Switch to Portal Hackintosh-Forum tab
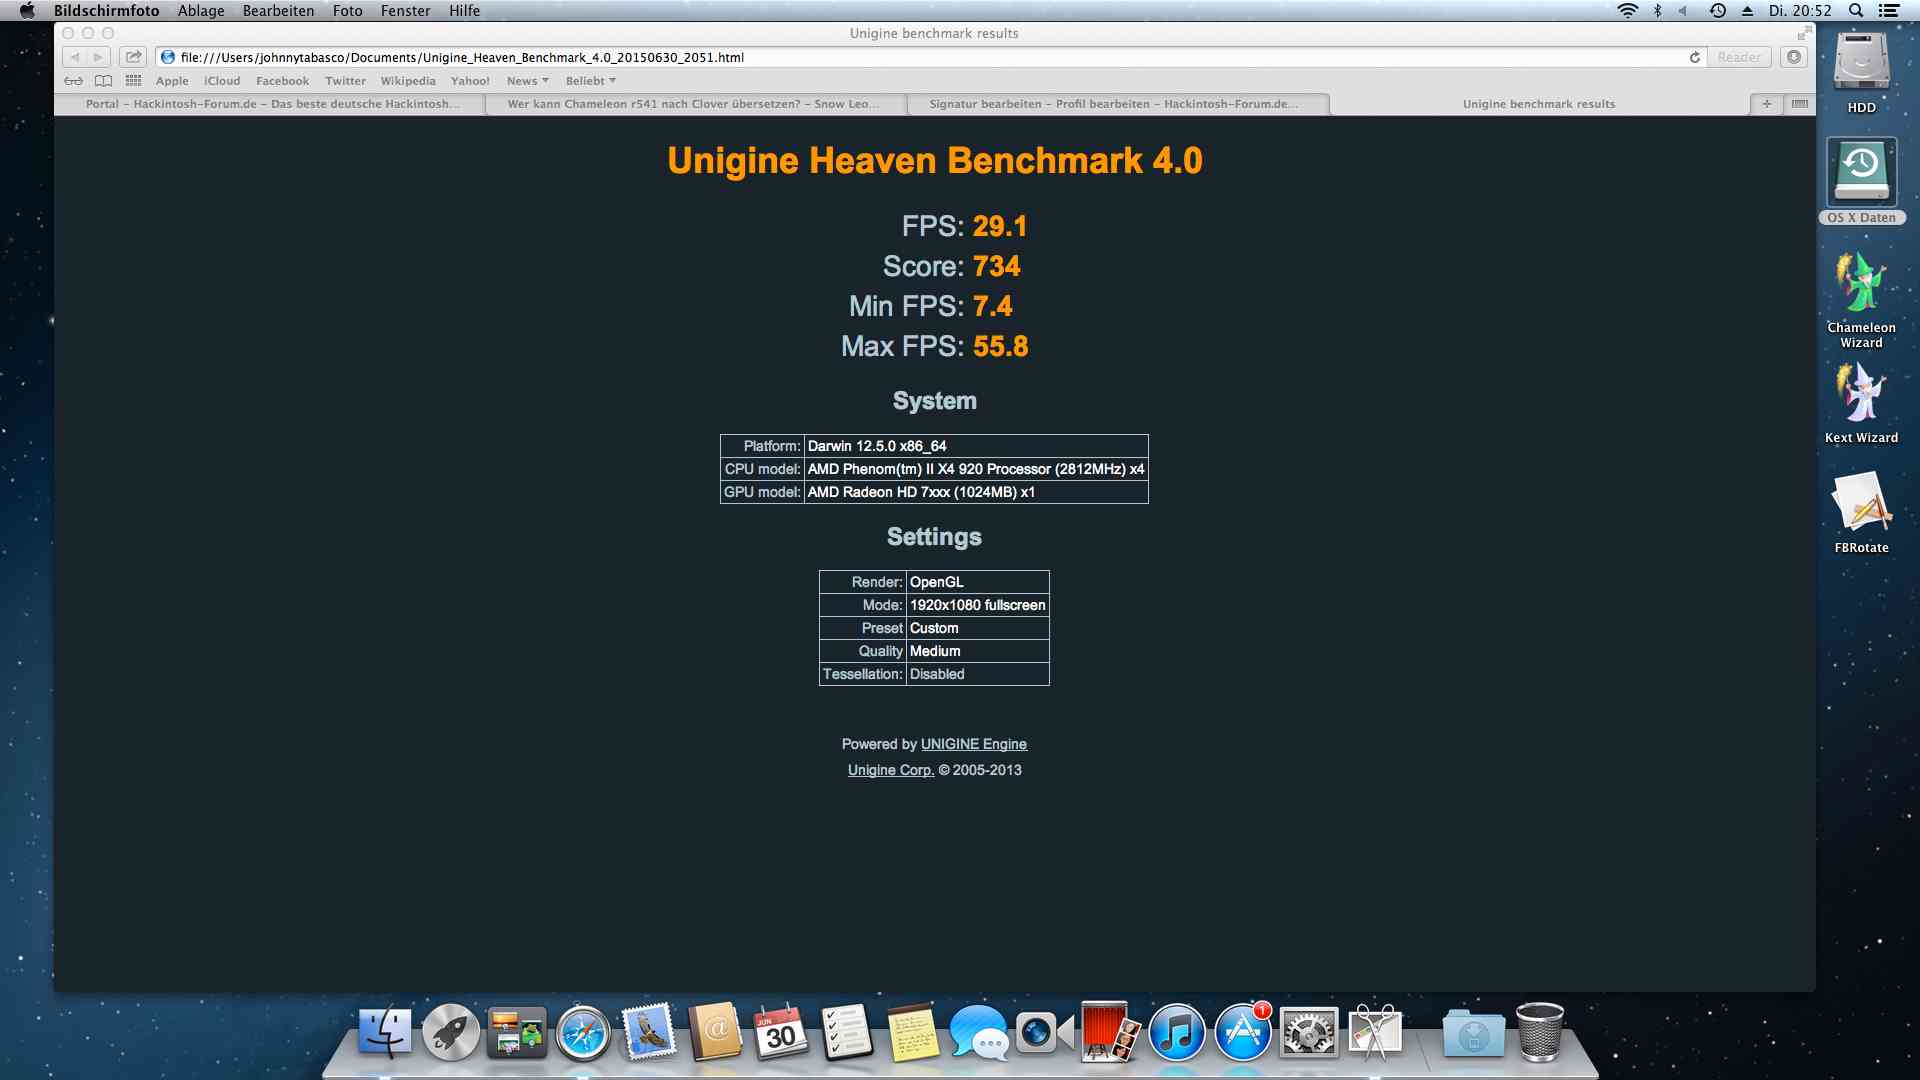The width and height of the screenshot is (1920, 1080). pyautogui.click(x=272, y=104)
